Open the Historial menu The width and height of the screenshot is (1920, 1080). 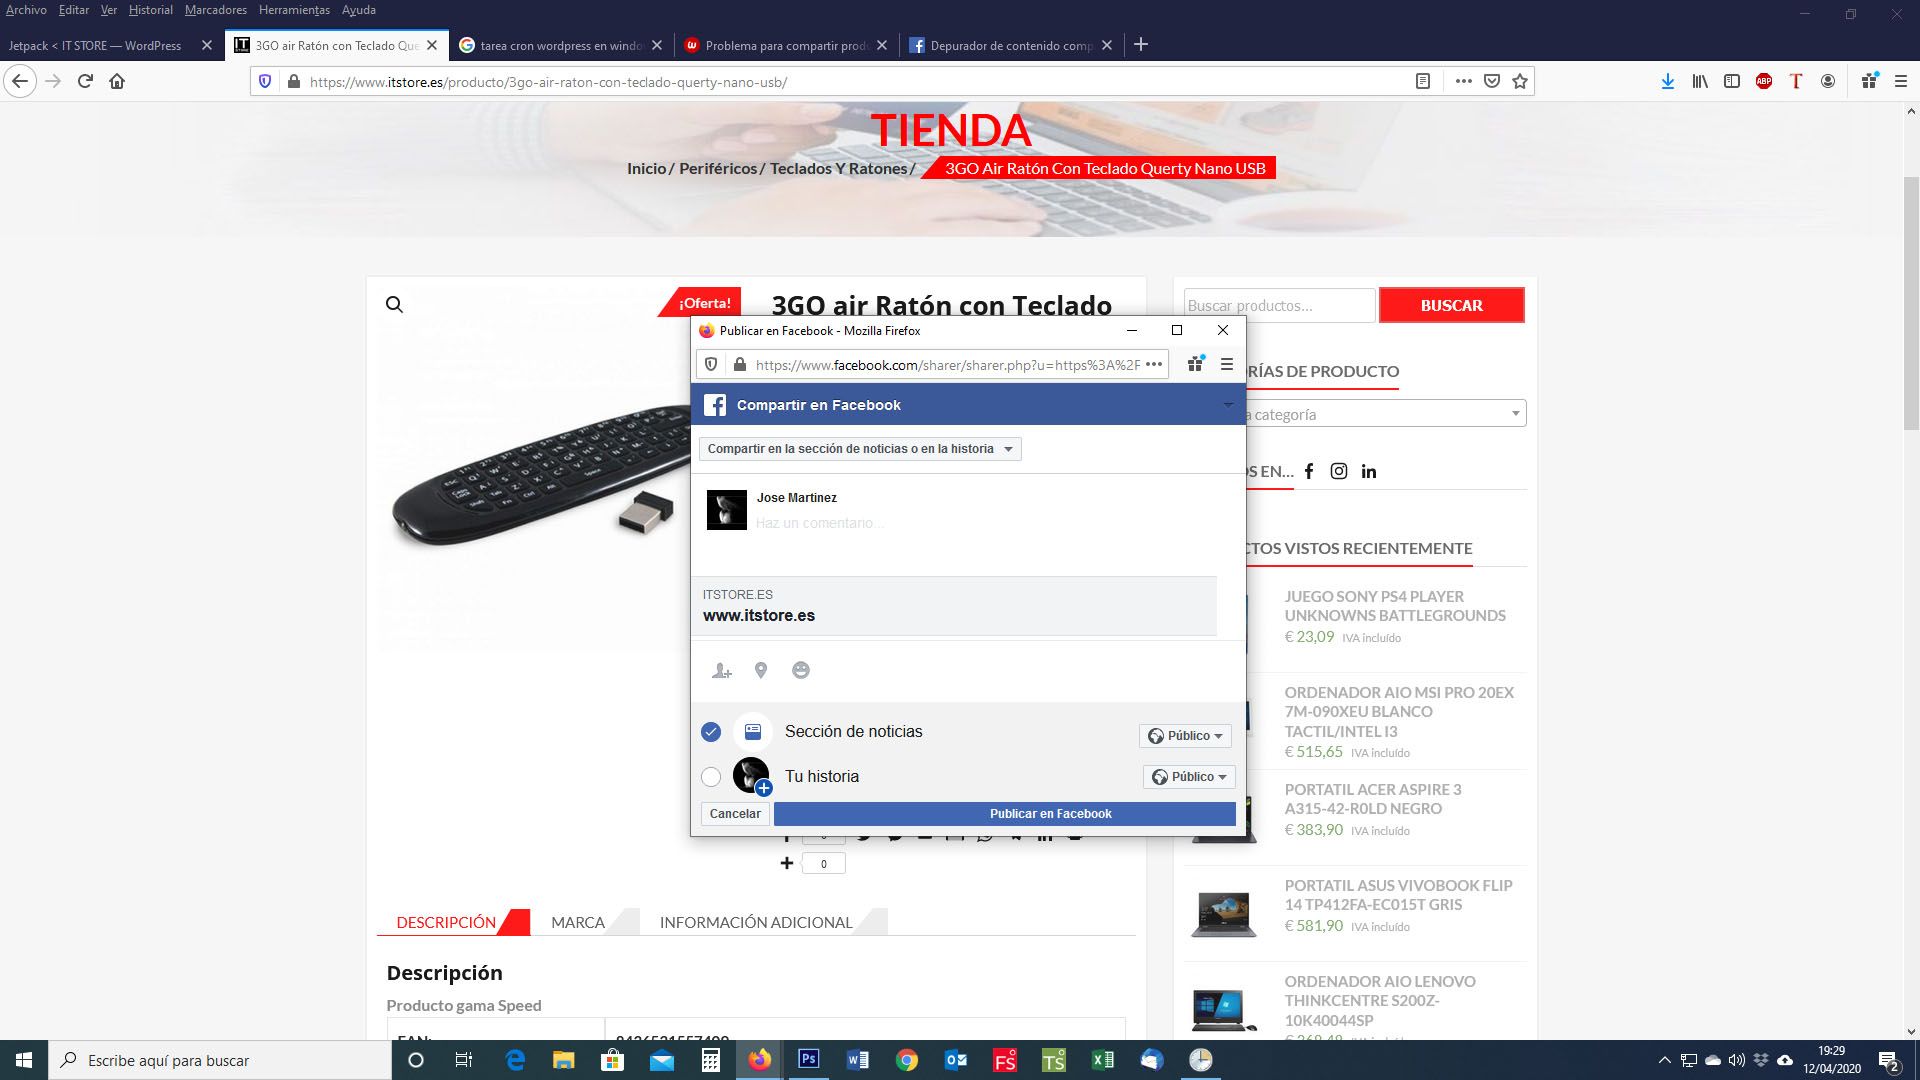click(150, 10)
